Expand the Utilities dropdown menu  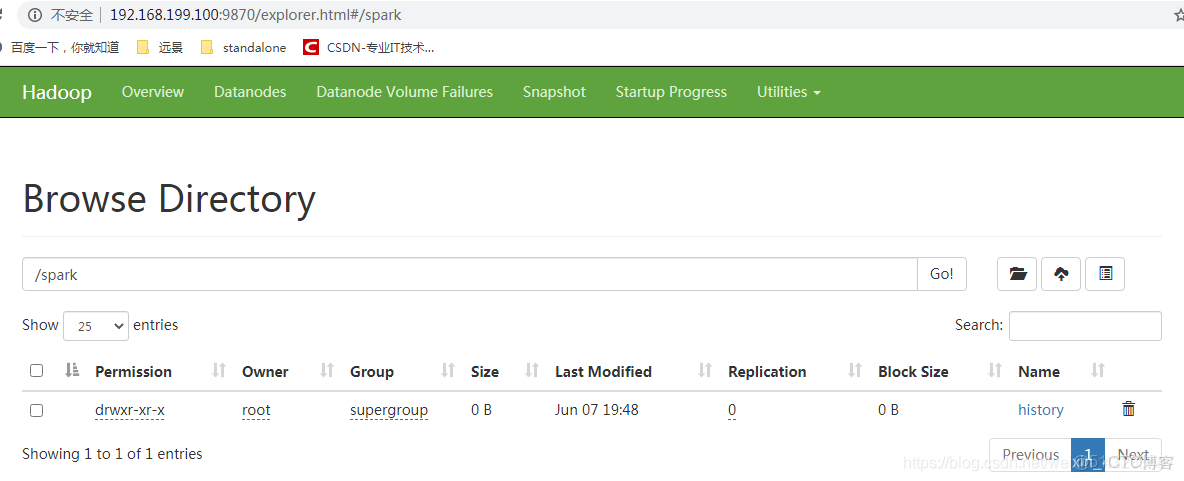click(x=788, y=92)
